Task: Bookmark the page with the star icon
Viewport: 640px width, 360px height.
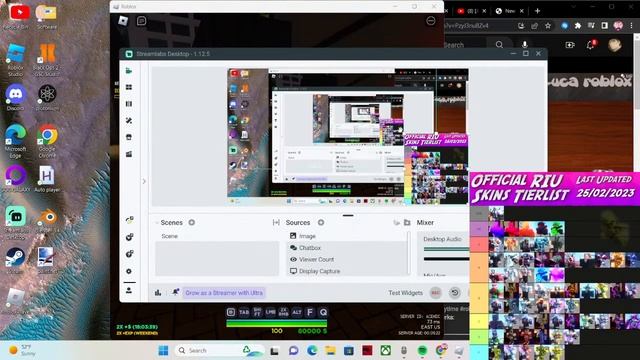Action: point(548,26)
